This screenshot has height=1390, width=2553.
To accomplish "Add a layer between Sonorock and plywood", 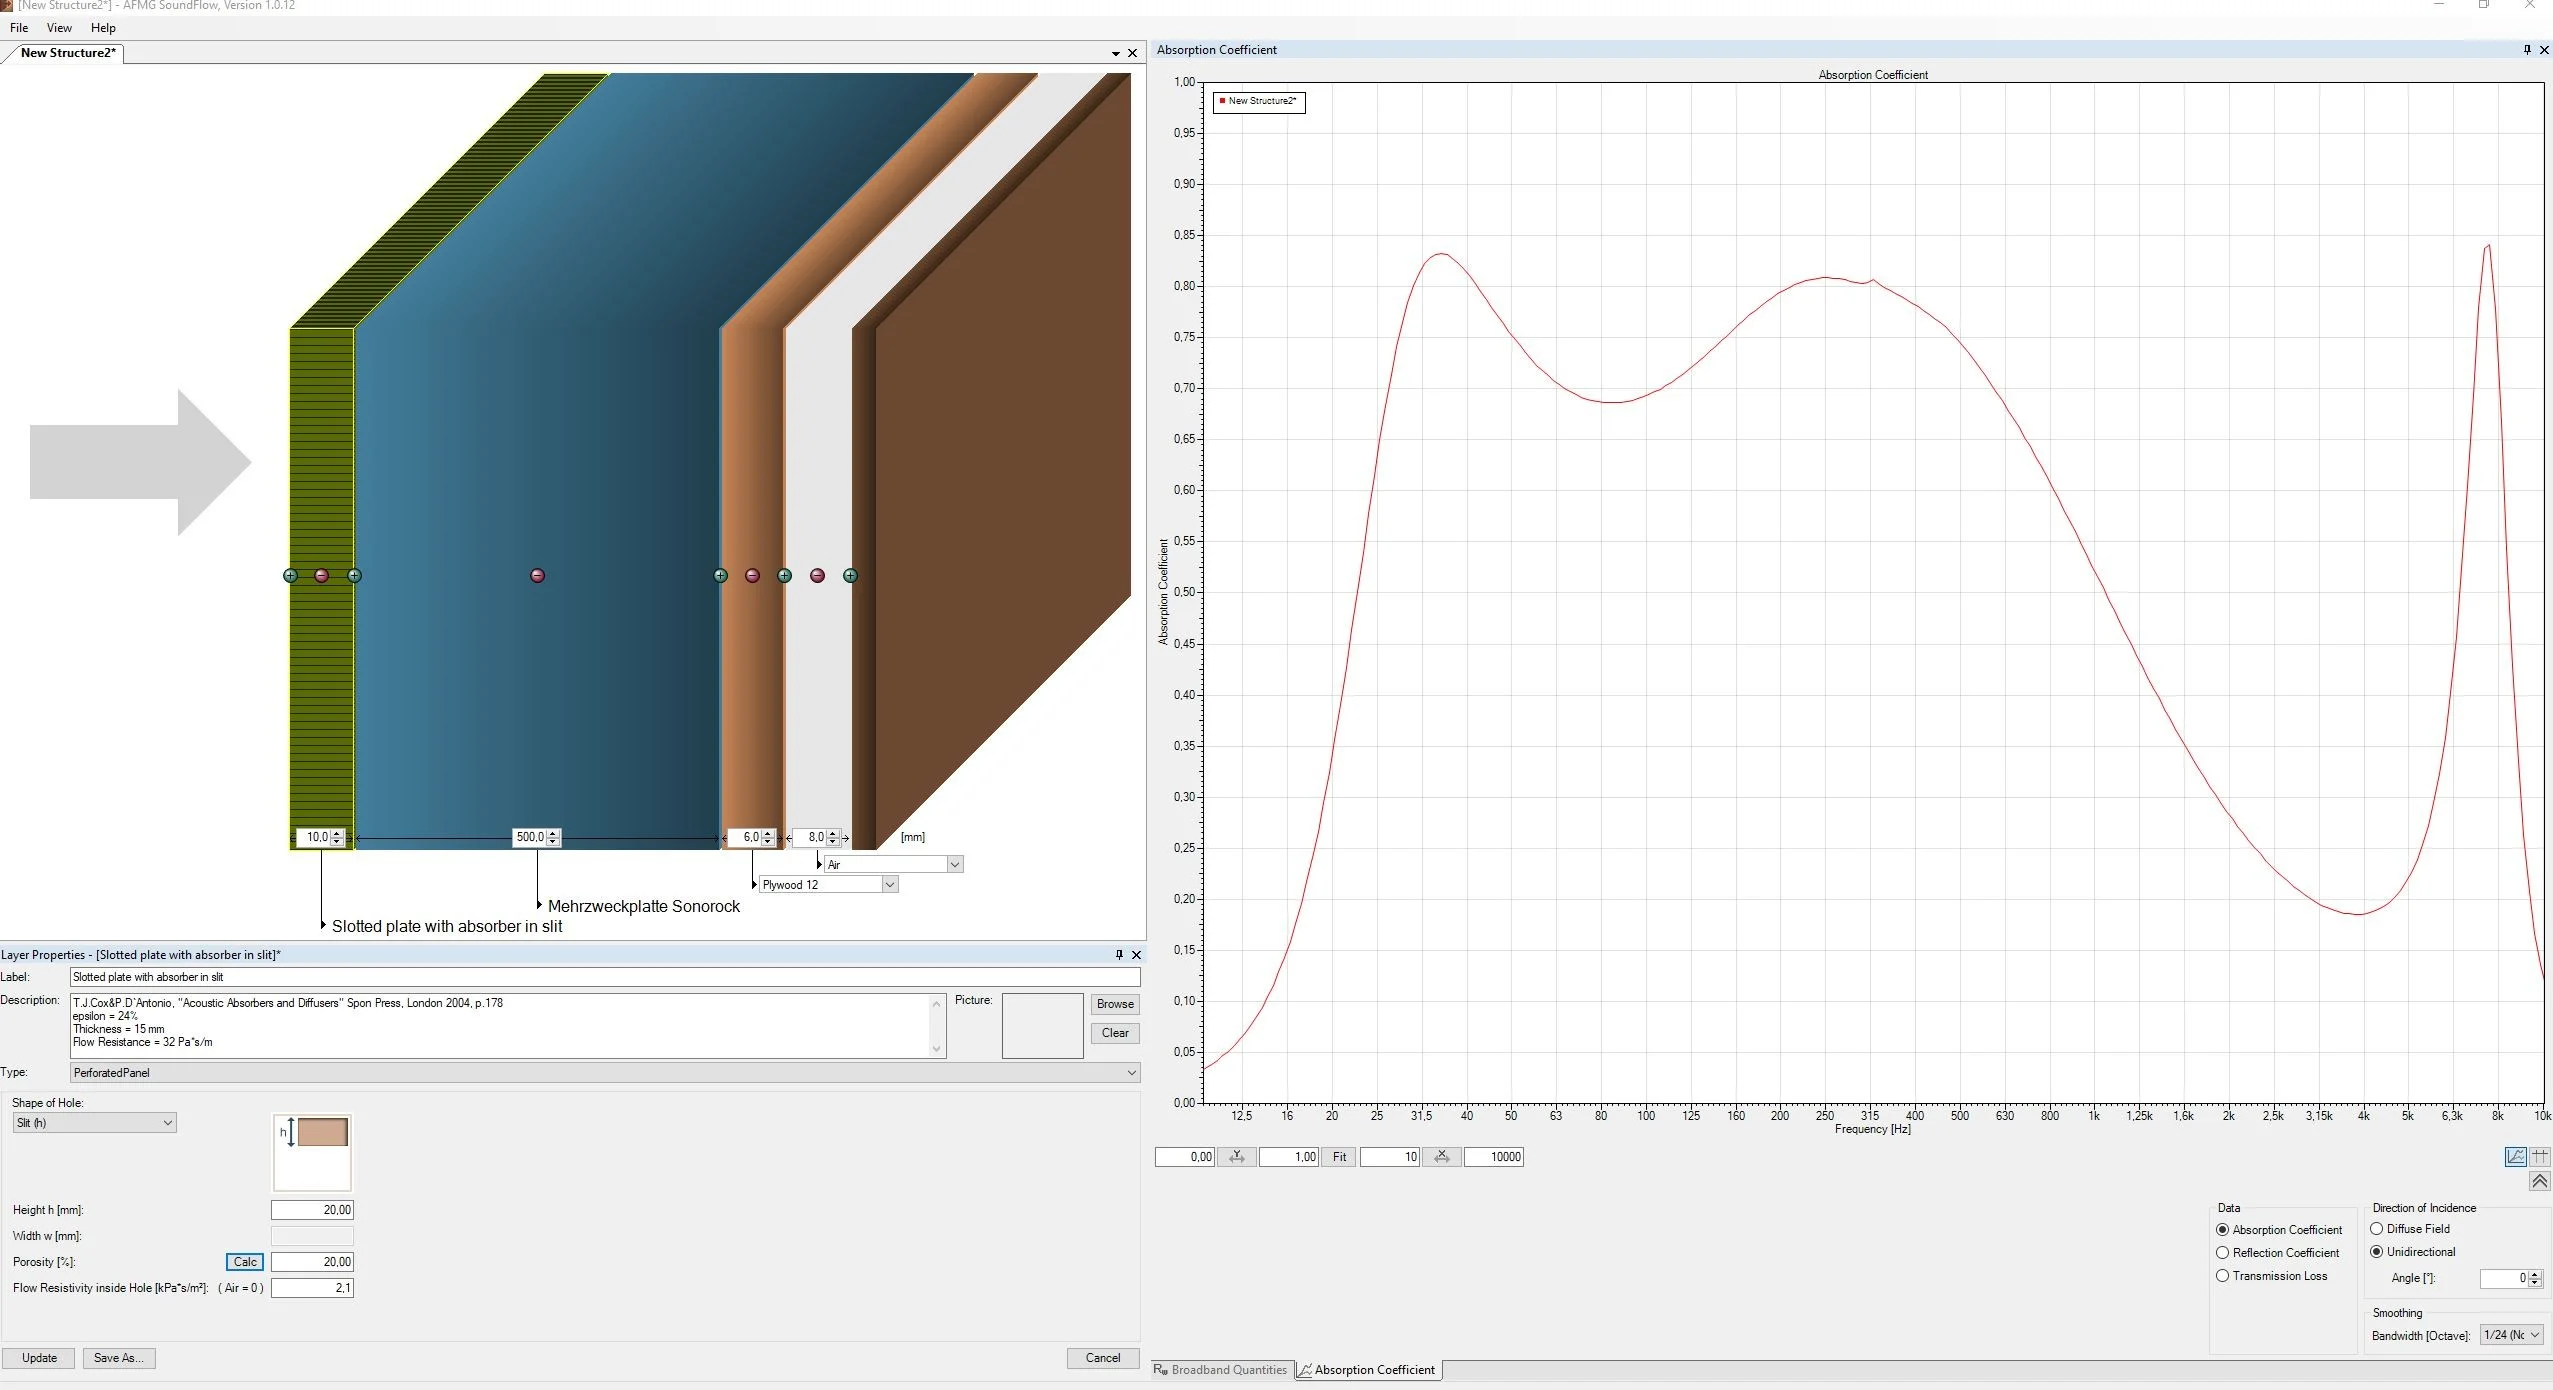I will pyautogui.click(x=720, y=575).
